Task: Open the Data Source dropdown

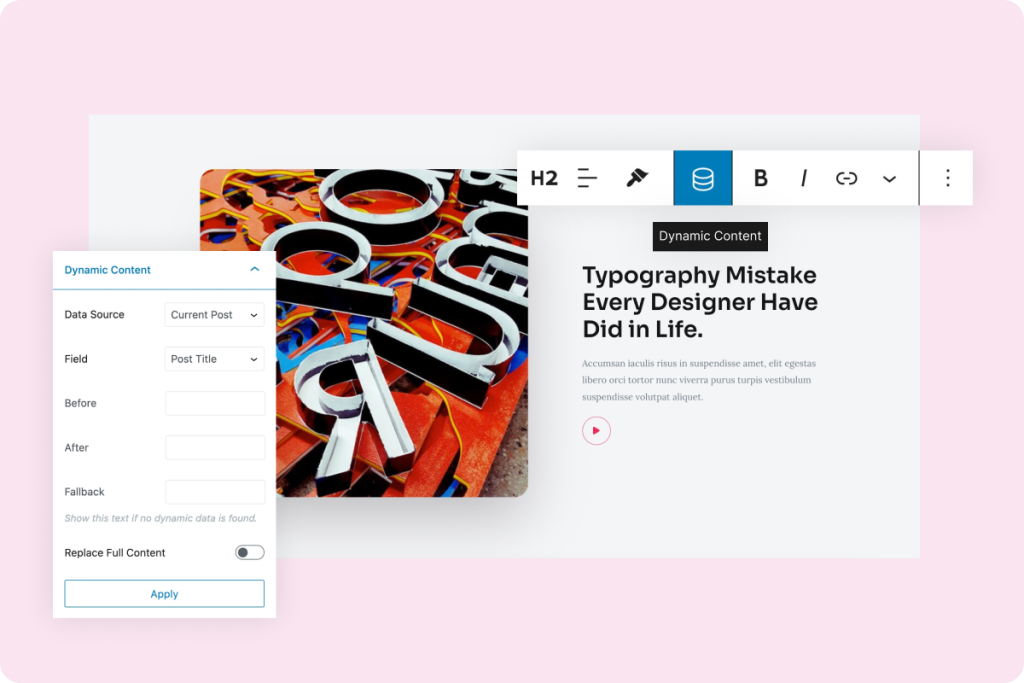Action: [214, 314]
